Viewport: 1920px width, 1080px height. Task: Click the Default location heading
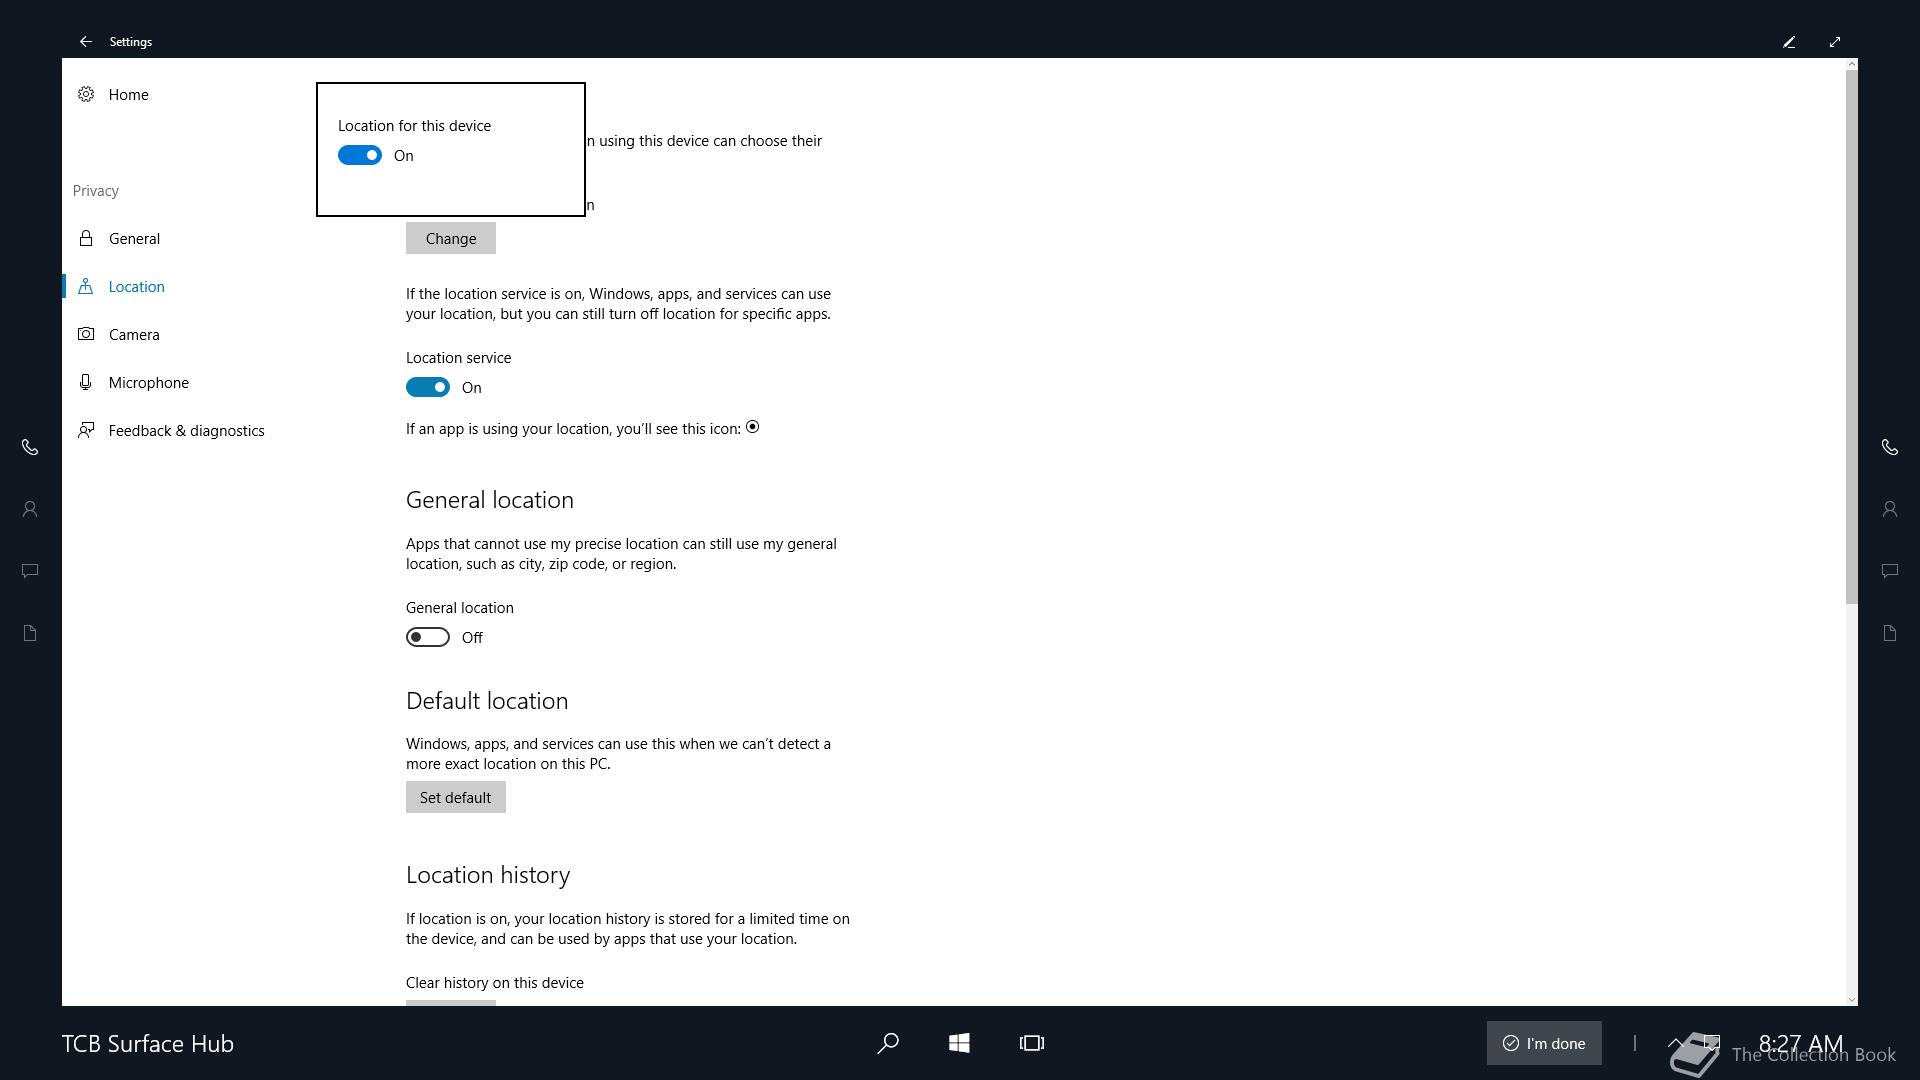(487, 701)
